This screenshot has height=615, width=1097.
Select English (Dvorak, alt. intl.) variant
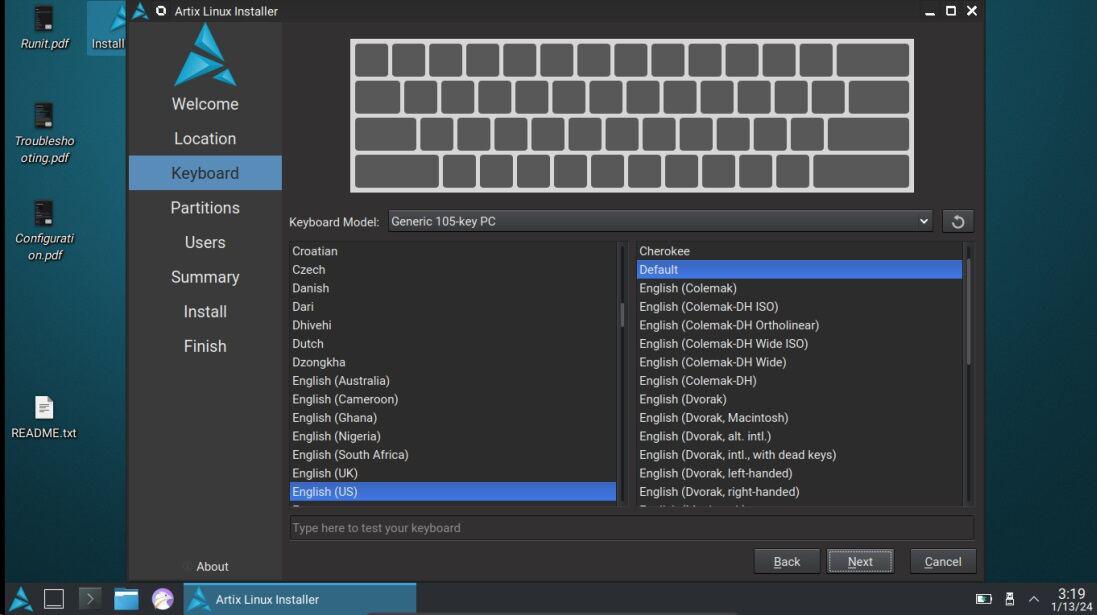pyautogui.click(x=799, y=437)
